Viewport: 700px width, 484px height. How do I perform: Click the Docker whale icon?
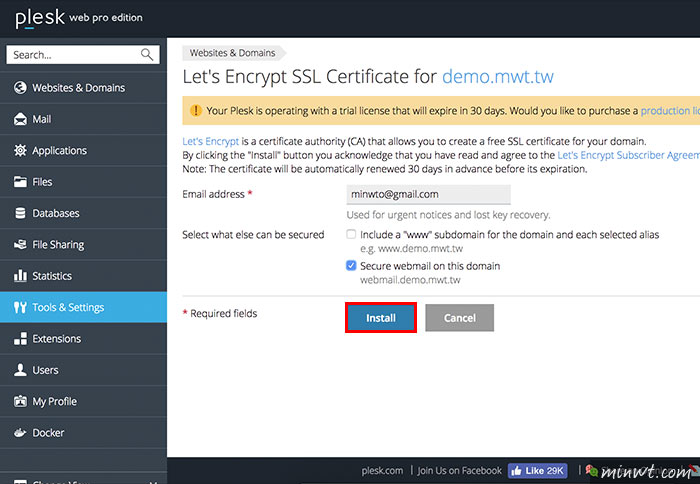pyautogui.click(x=20, y=433)
